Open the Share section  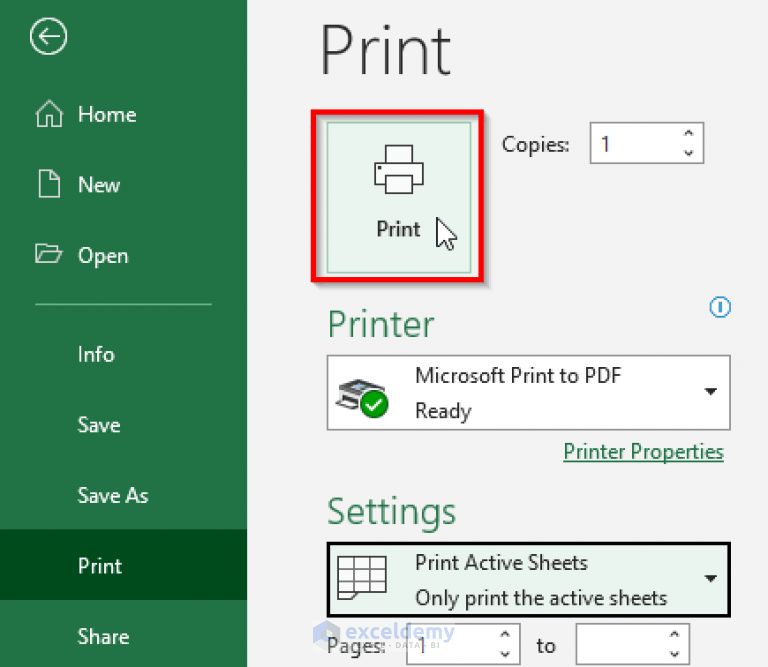[103, 636]
